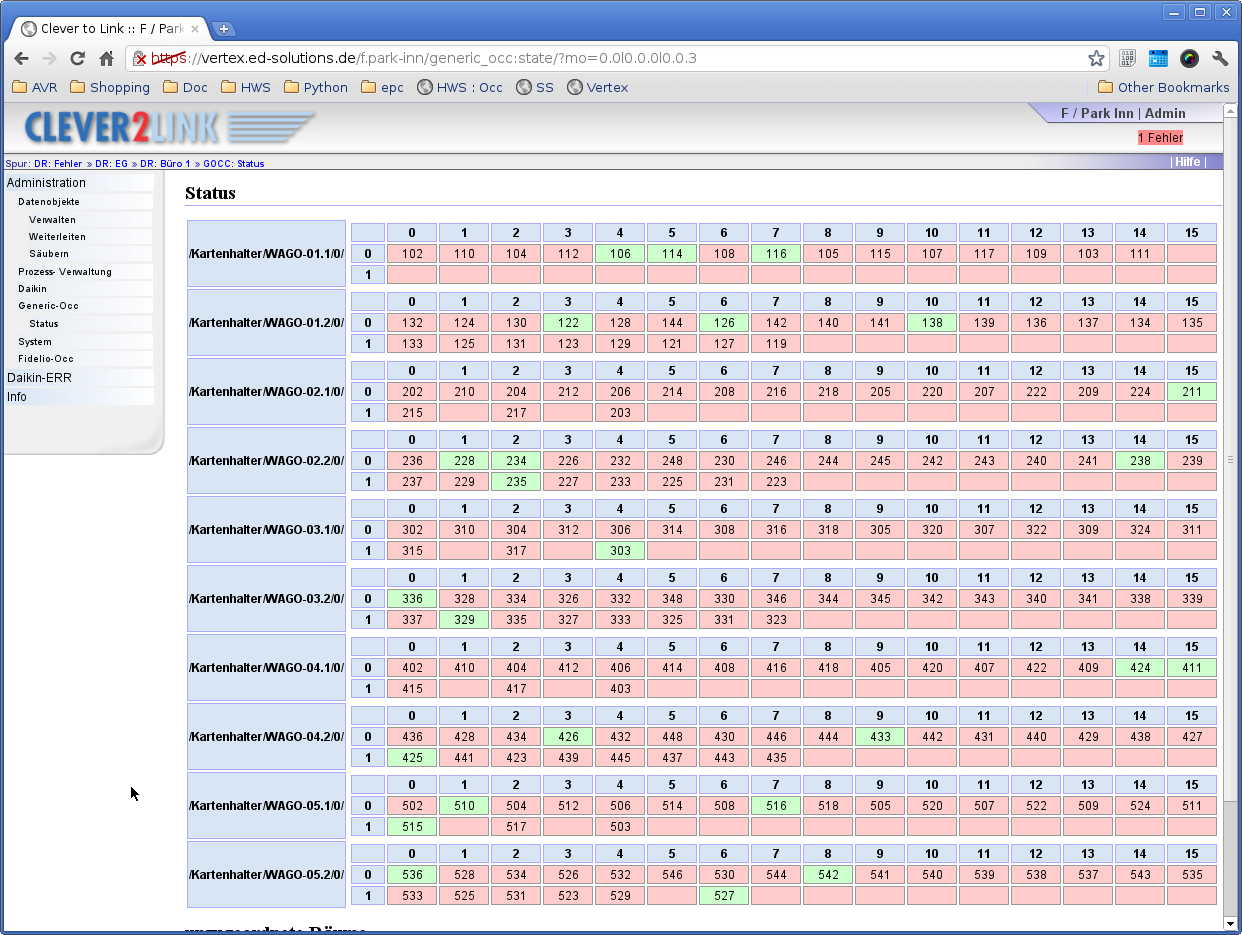Image resolution: width=1242 pixels, height=935 pixels.
Task: Go to the browser home icon
Action: [x=107, y=58]
